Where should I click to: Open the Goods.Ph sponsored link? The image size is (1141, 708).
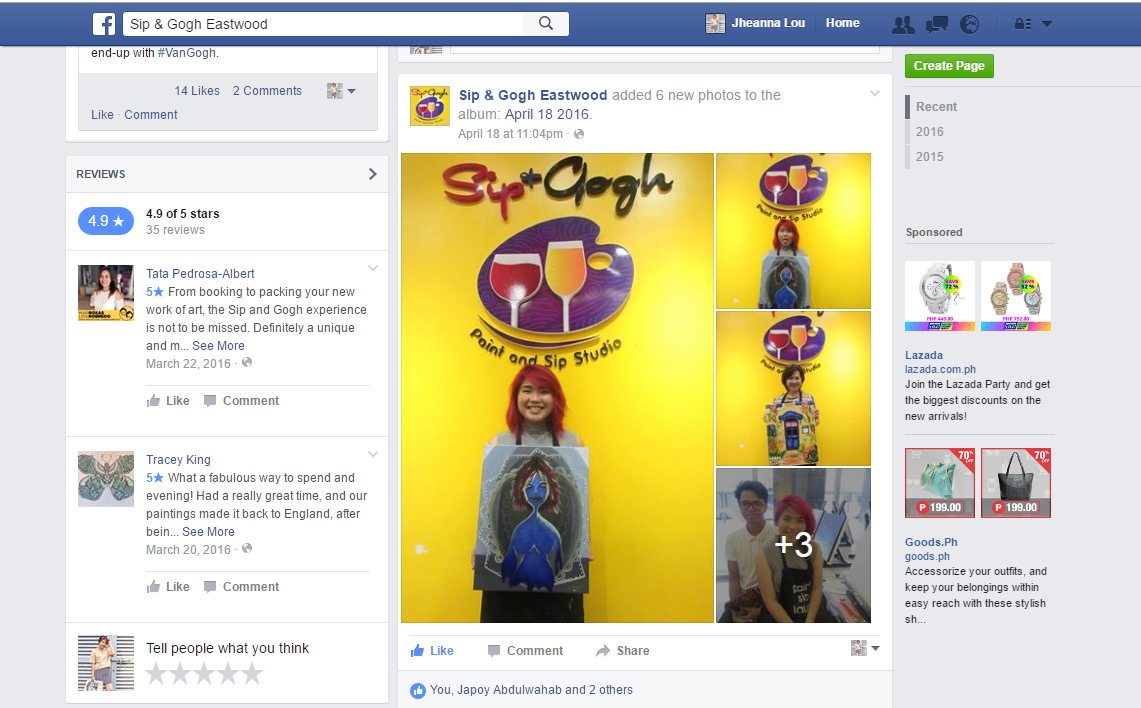tap(931, 542)
